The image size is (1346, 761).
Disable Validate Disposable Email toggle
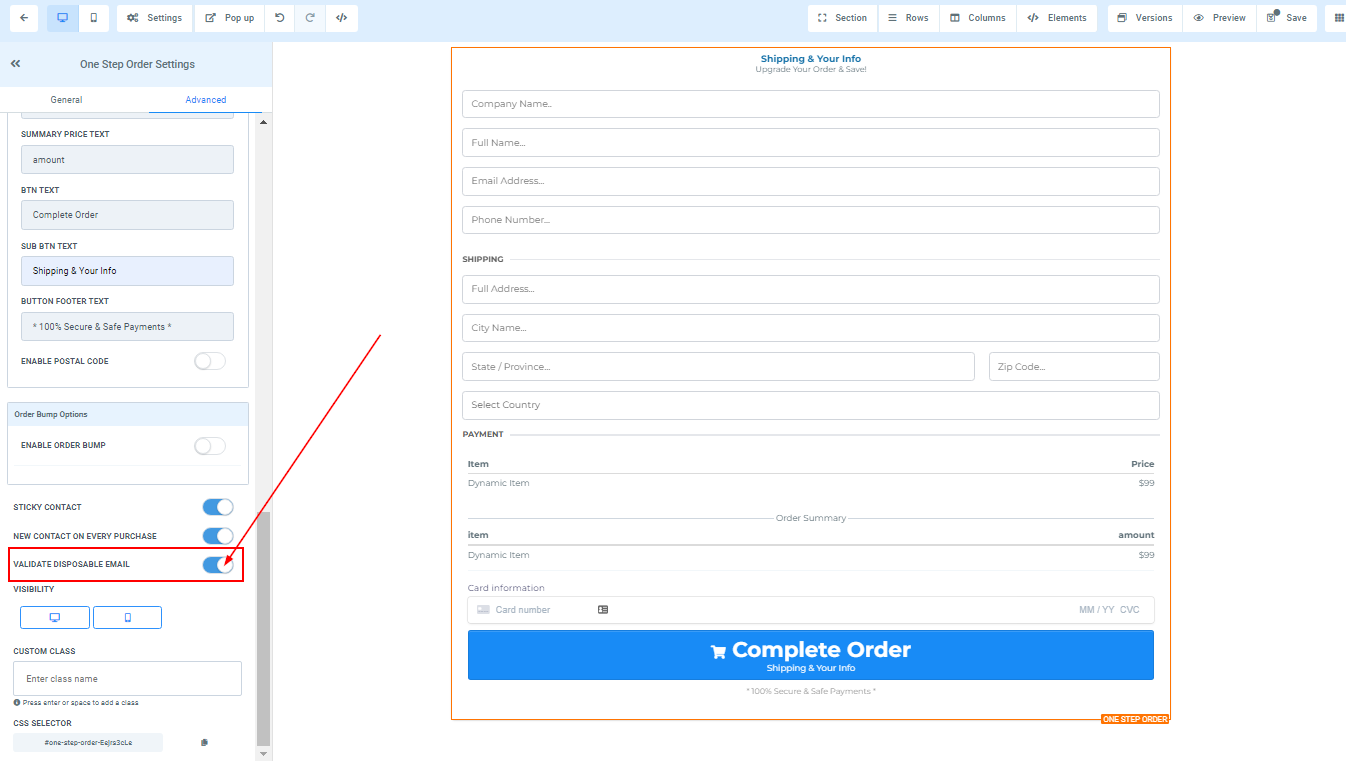(x=218, y=565)
